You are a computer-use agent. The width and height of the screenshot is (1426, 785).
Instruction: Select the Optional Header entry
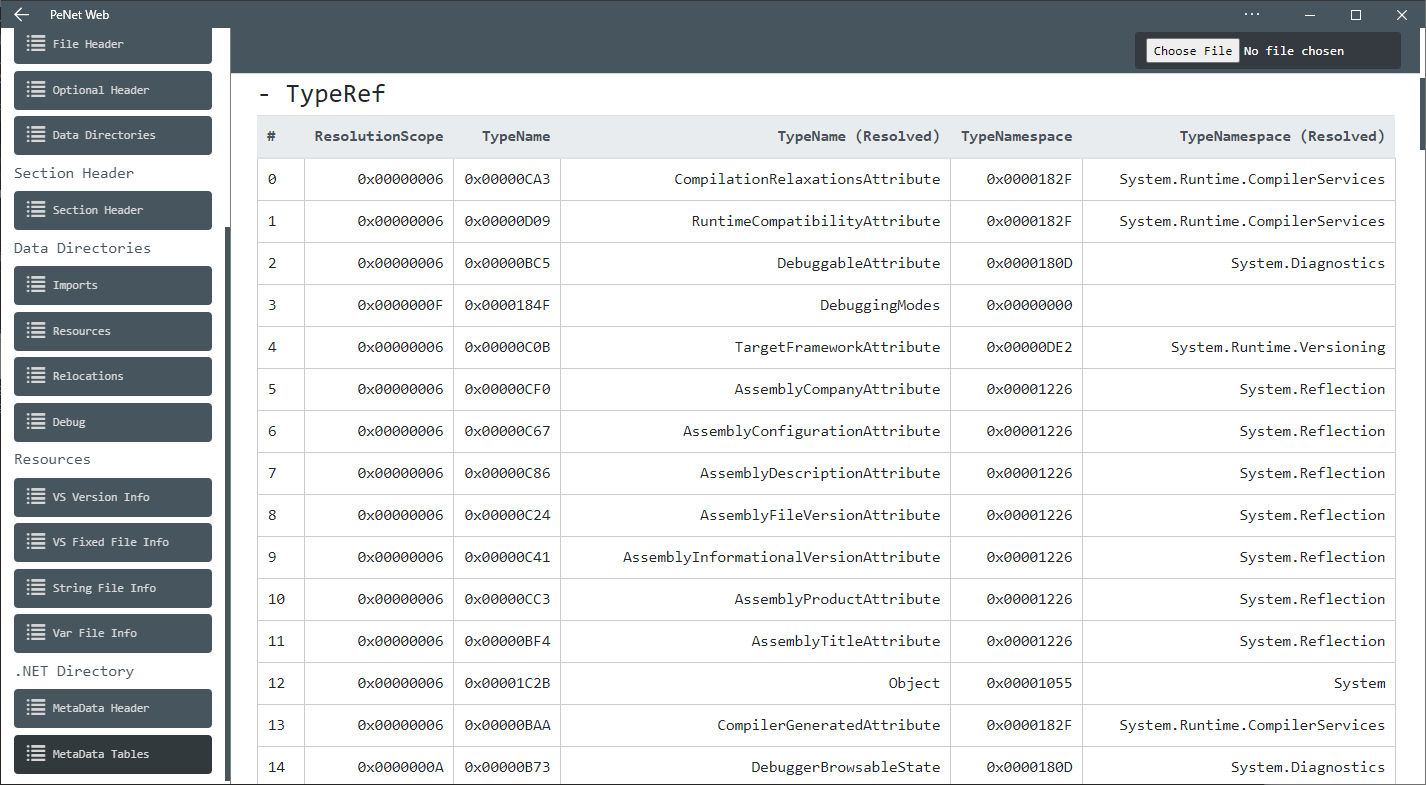click(112, 90)
